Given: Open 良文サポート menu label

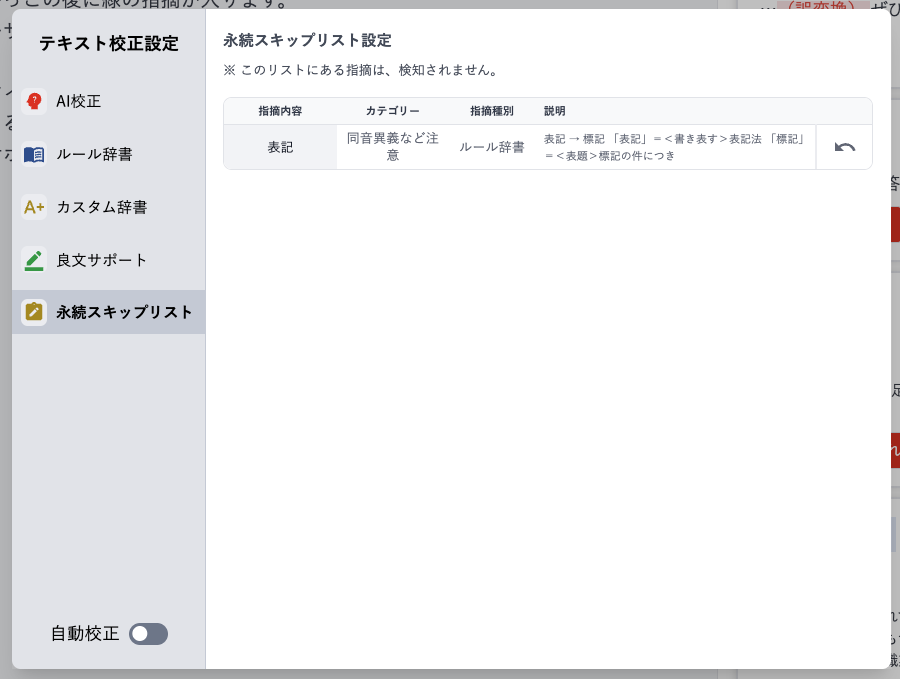Looking at the screenshot, I should (102, 260).
